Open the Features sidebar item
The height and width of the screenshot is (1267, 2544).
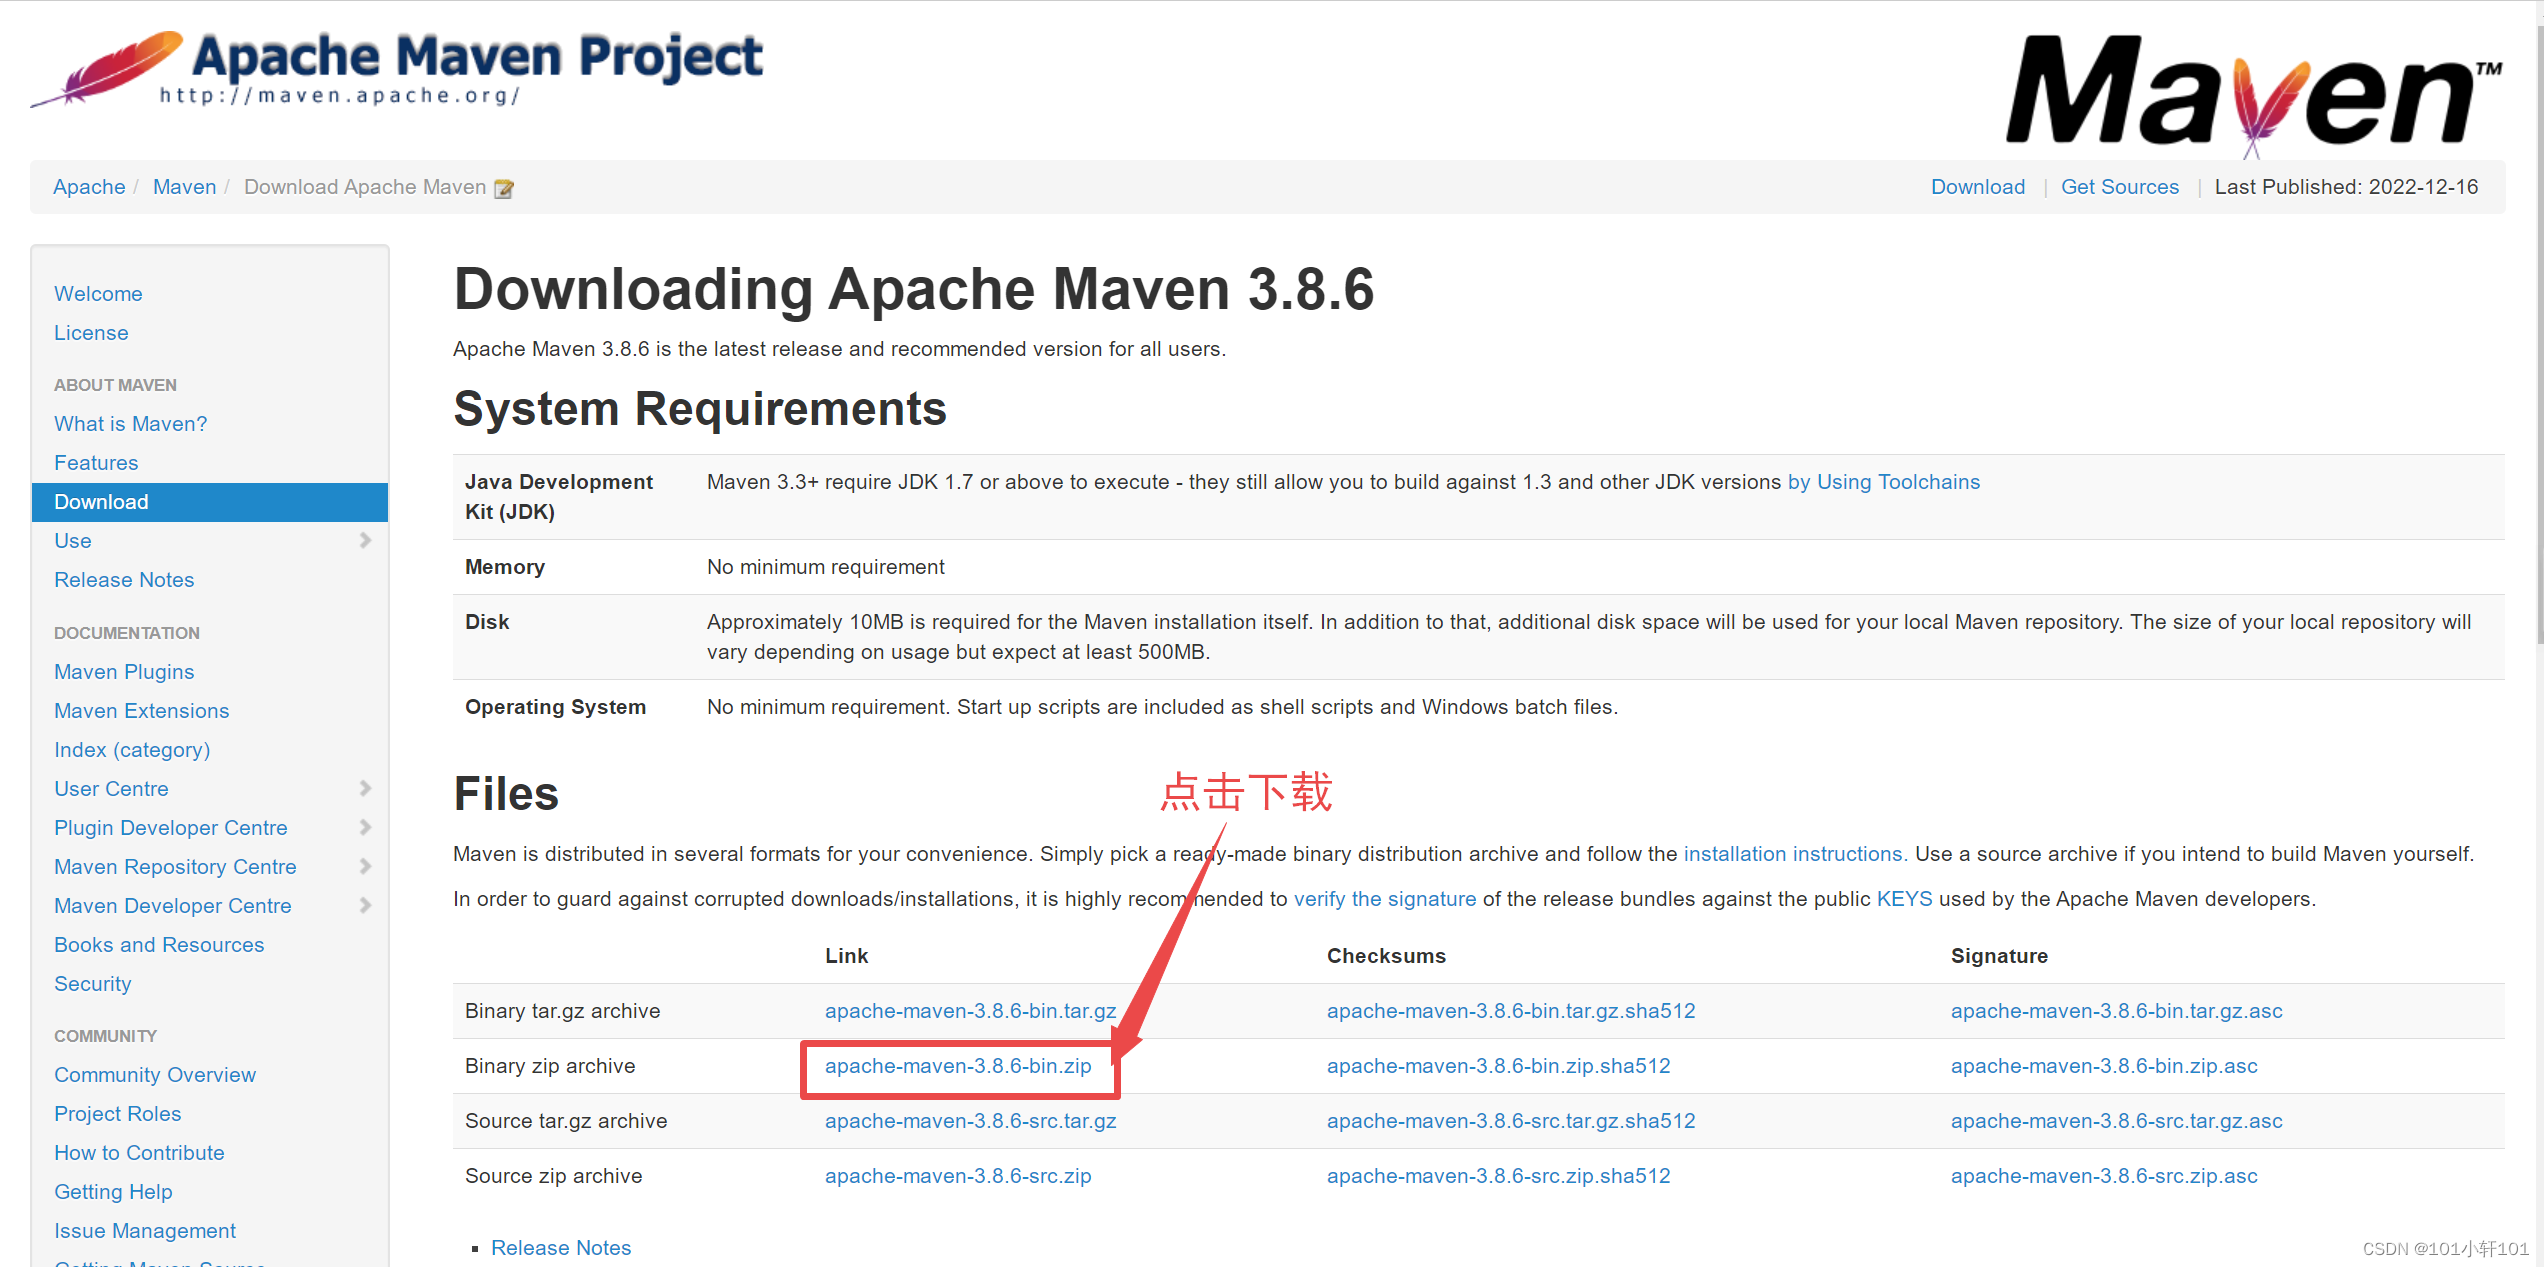pos(96,463)
